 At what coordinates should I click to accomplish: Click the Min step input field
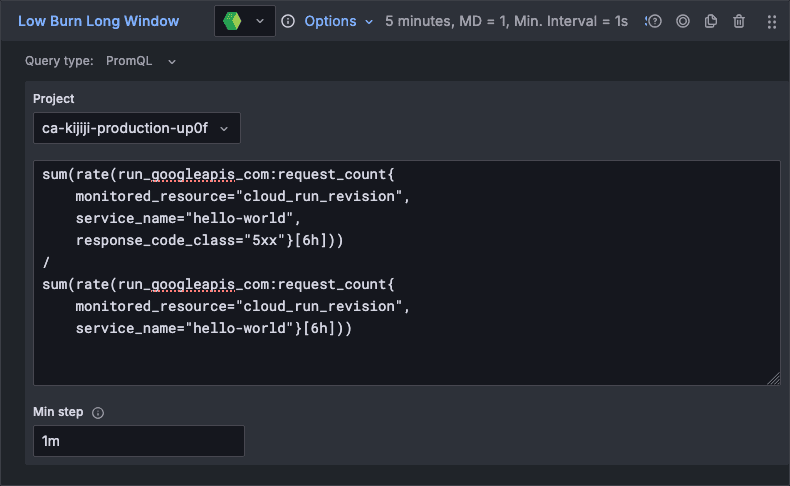[139, 441]
